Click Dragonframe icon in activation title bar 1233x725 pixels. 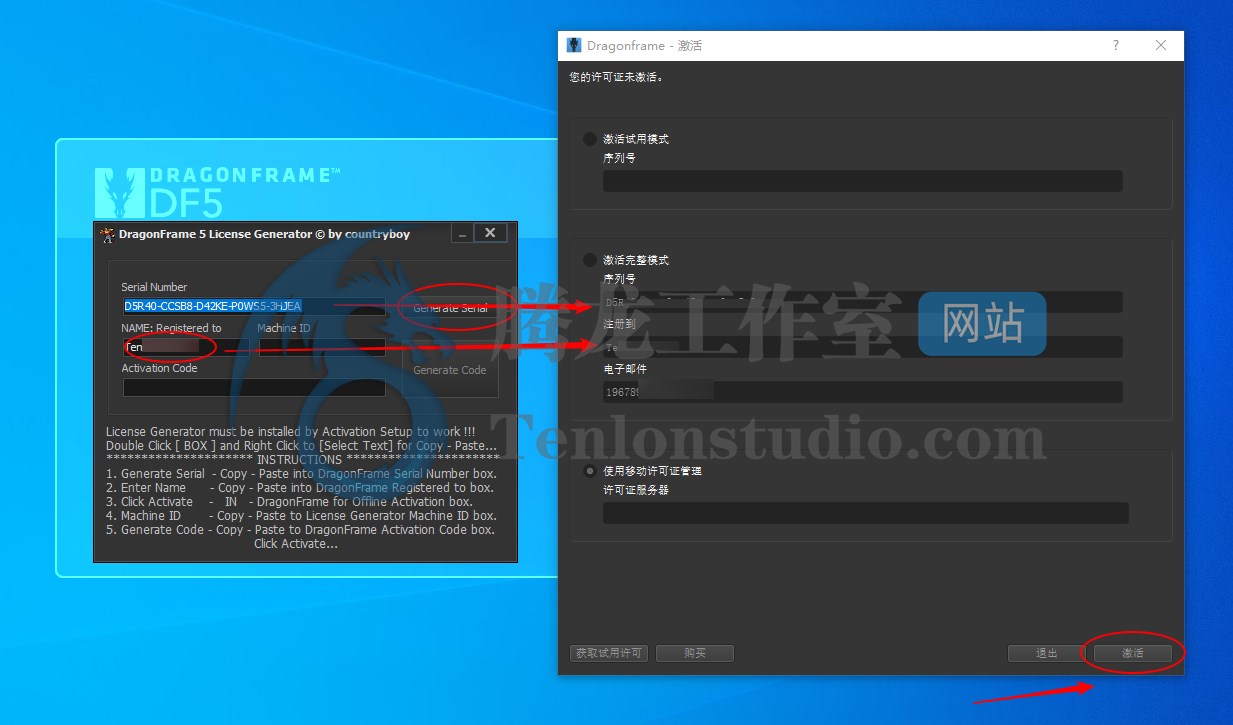574,46
